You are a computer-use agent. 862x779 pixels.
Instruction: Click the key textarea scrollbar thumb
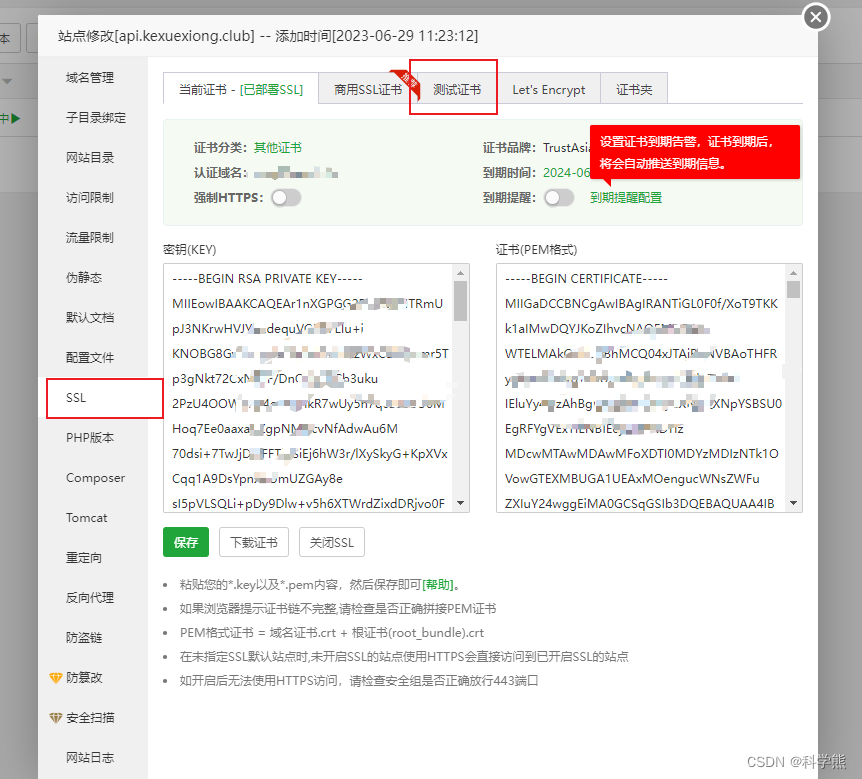pos(461,301)
